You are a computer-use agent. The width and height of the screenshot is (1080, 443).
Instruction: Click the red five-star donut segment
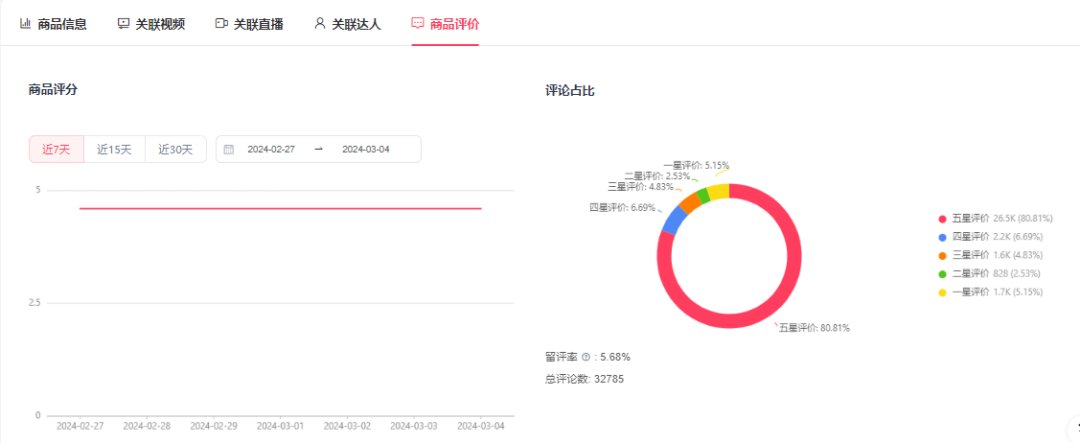[778, 307]
